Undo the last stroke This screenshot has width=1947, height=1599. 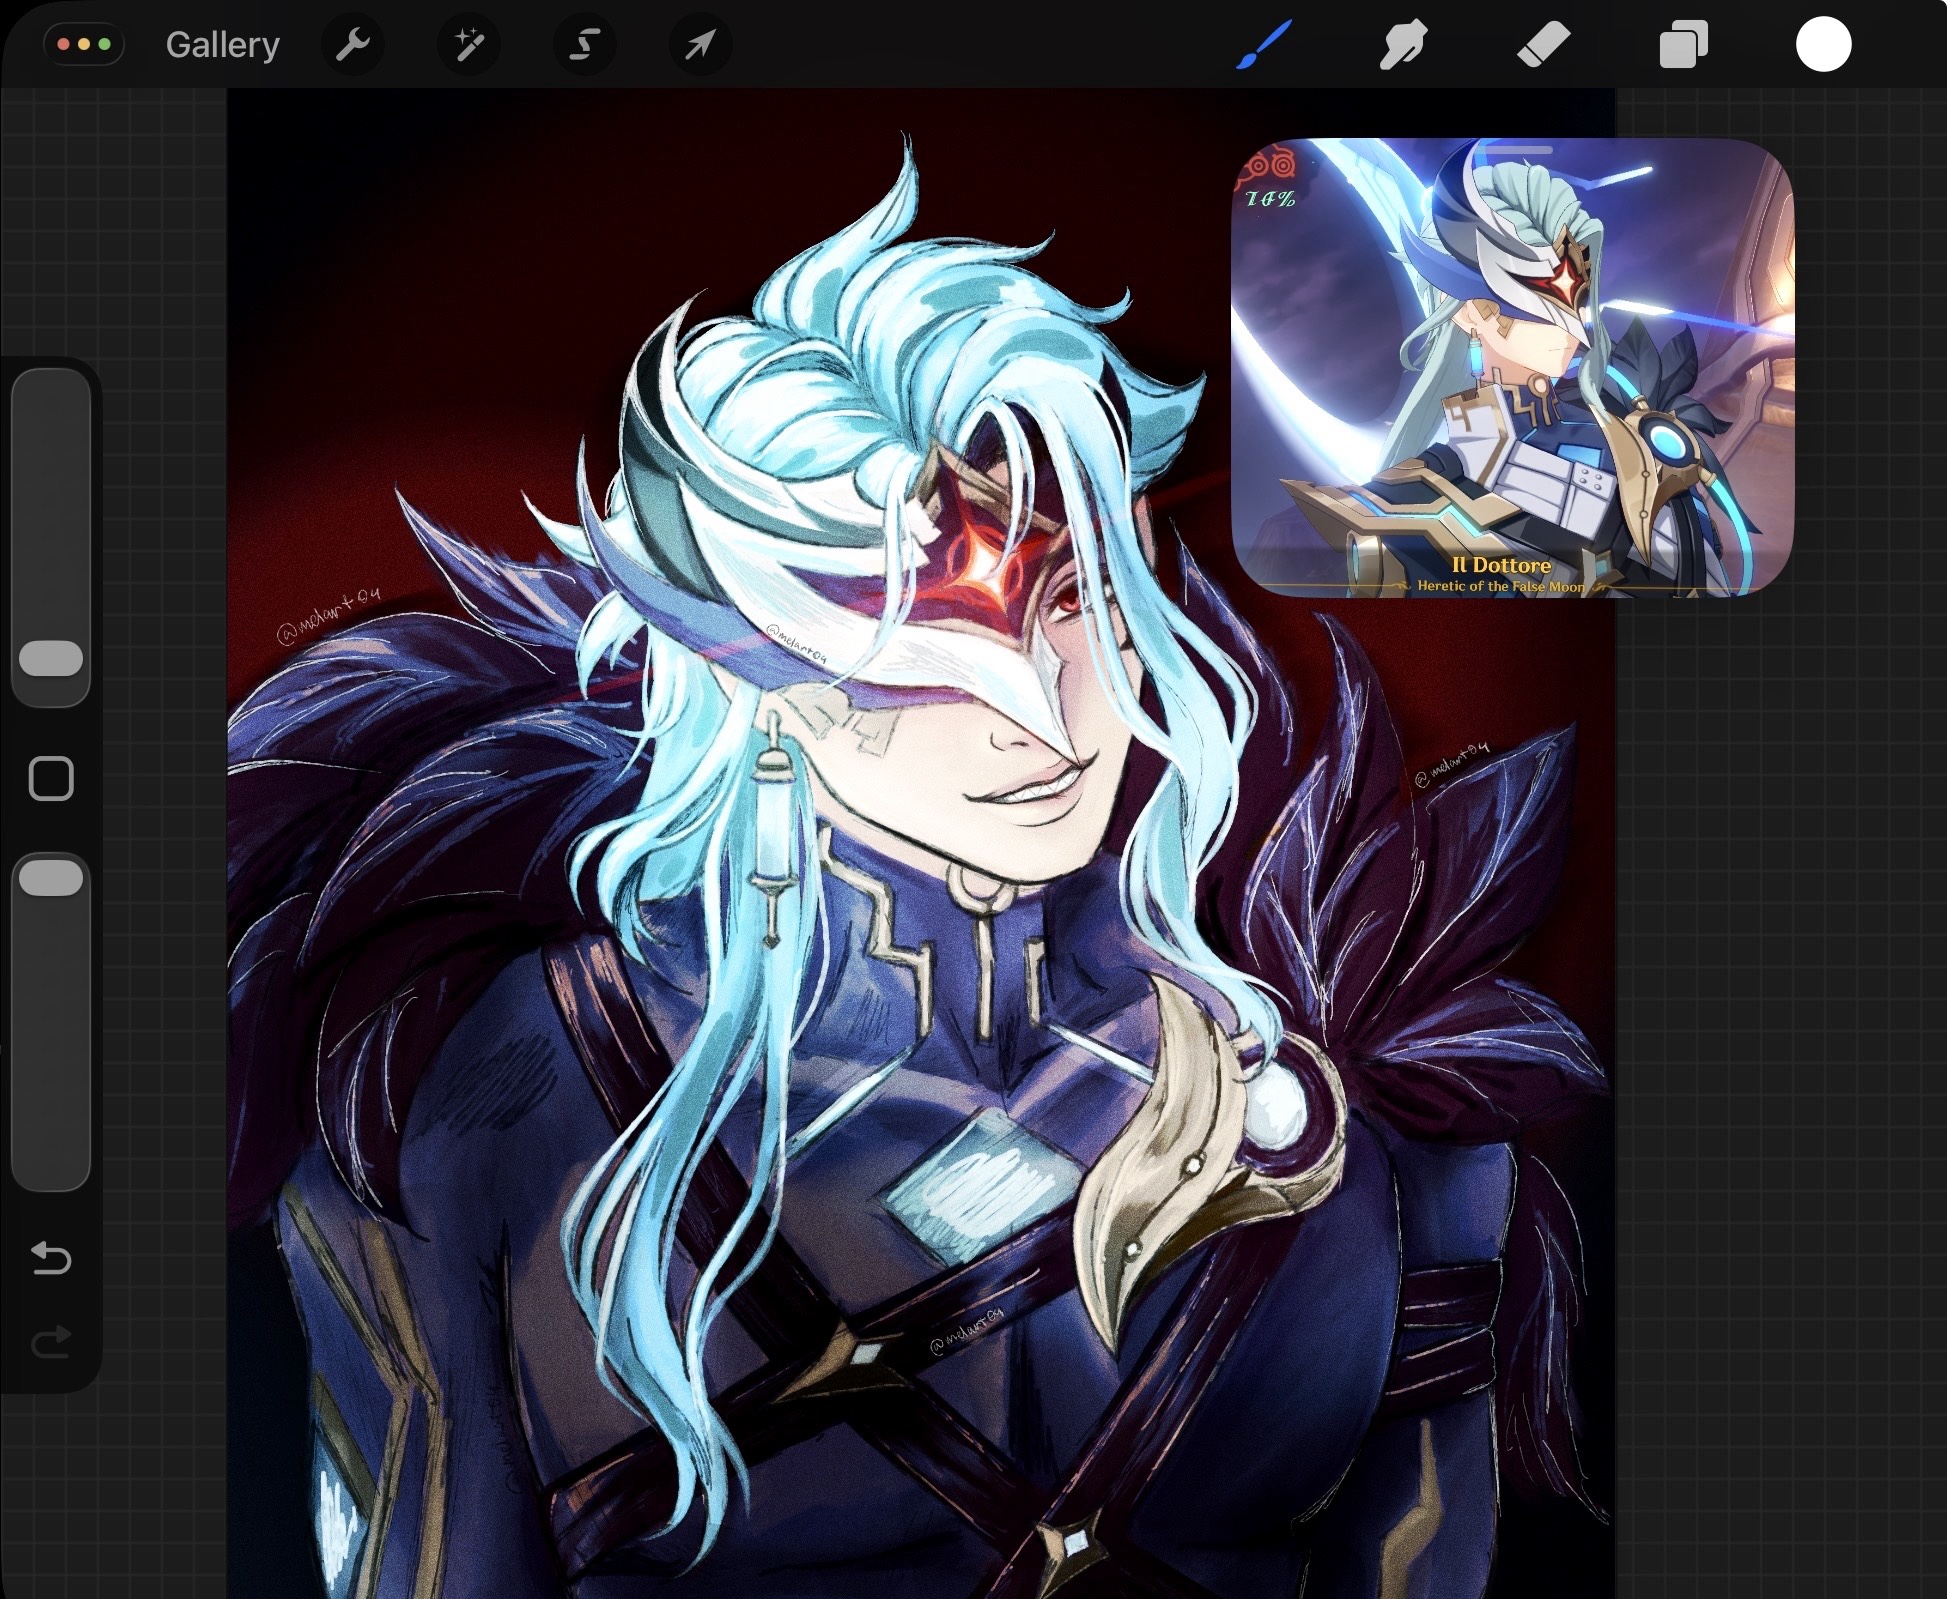click(x=51, y=1257)
